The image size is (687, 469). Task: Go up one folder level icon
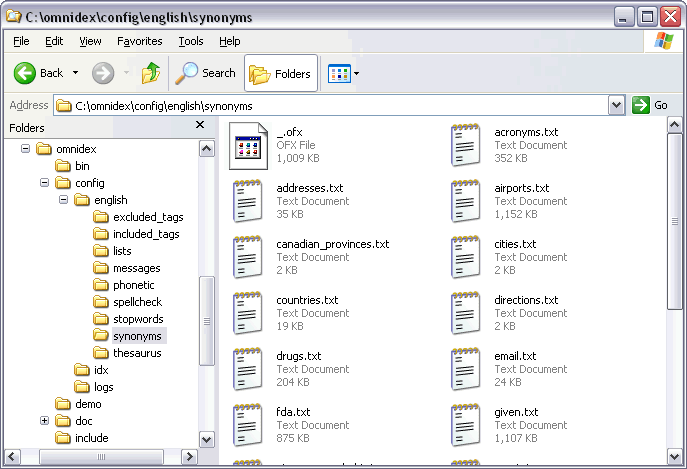[x=151, y=73]
